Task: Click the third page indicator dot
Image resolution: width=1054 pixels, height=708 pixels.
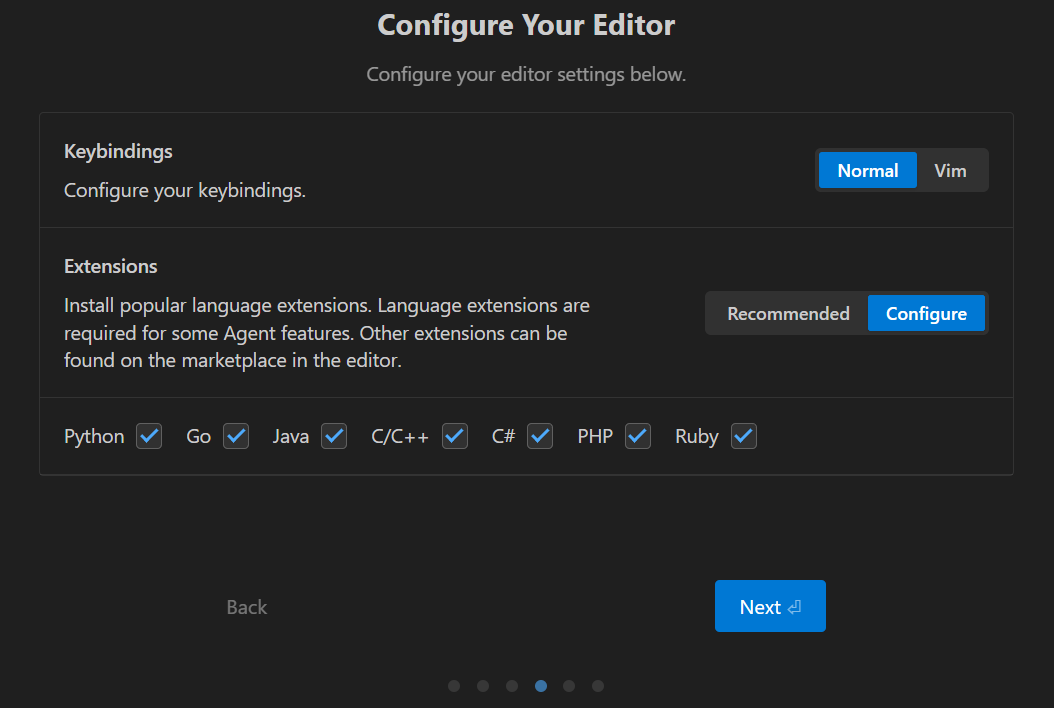Action: 512,686
